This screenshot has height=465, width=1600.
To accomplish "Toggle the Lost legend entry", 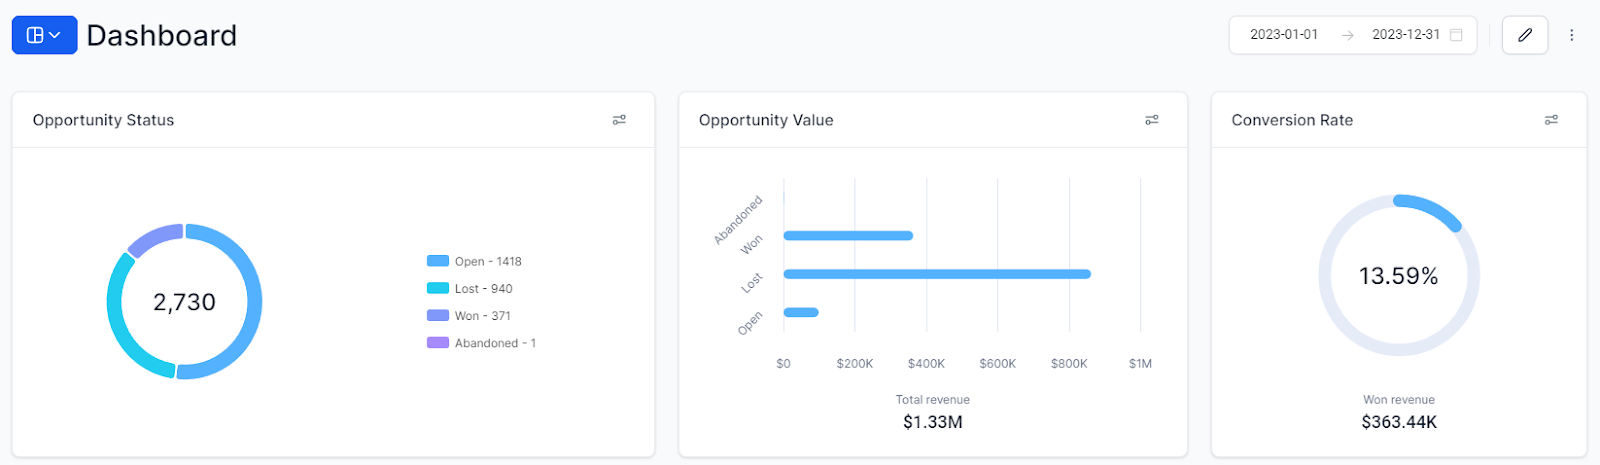I will 470,288.
